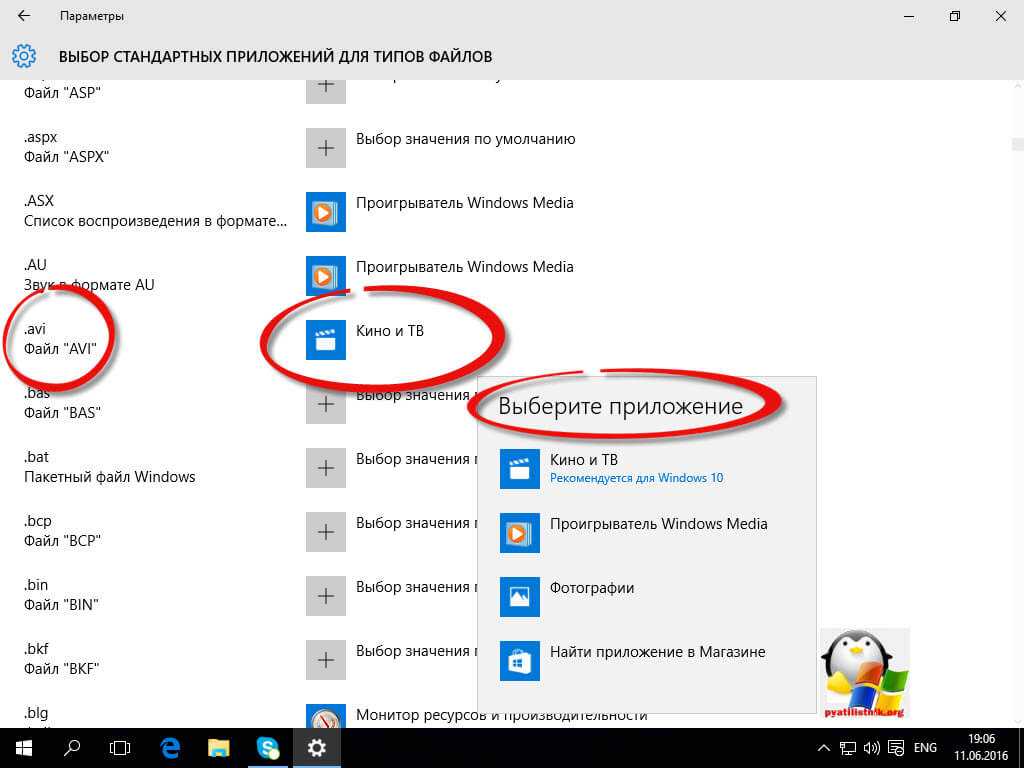Open Microsoft Edge from the taskbar

[170, 747]
